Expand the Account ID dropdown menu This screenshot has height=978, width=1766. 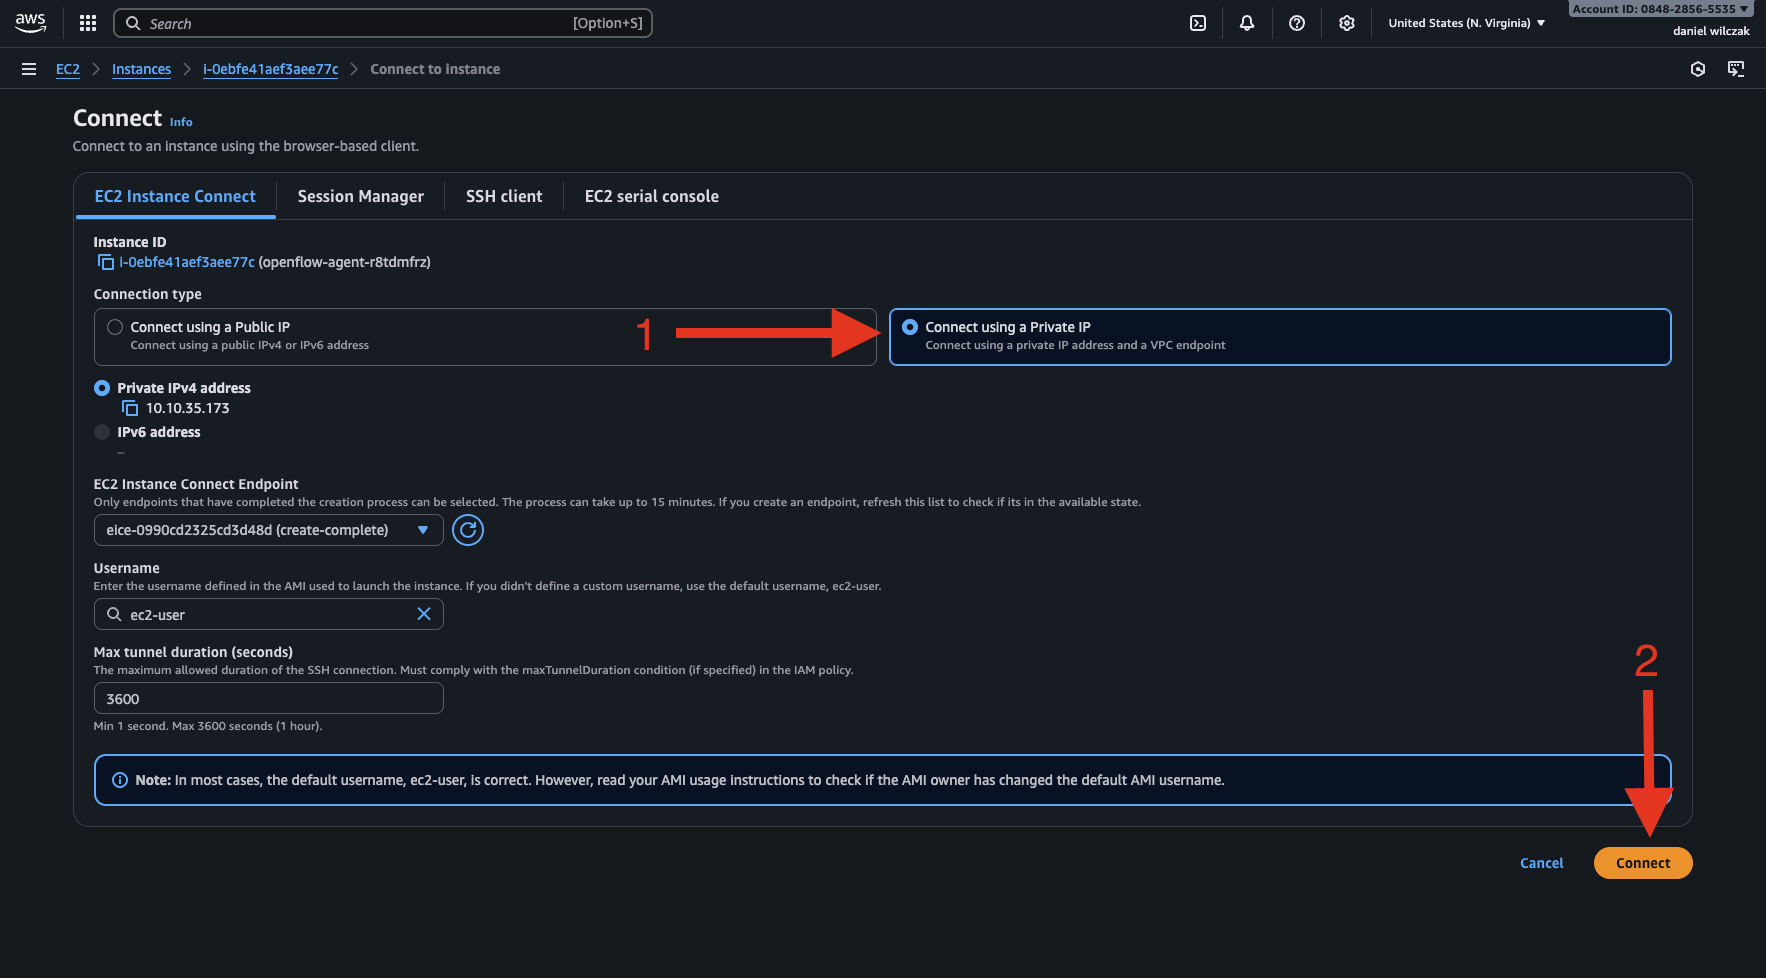coord(1660,9)
